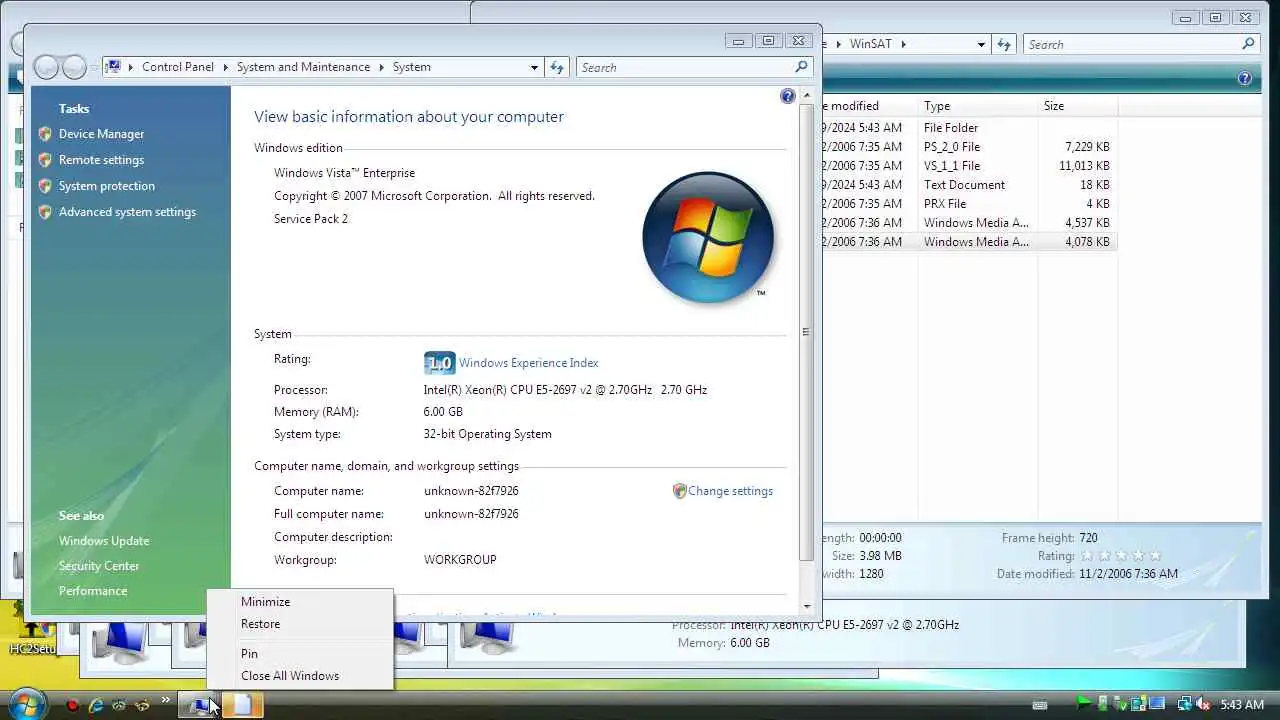Click the System and Maintenance breadcrumb
This screenshot has width=1280, height=720.
click(303, 67)
